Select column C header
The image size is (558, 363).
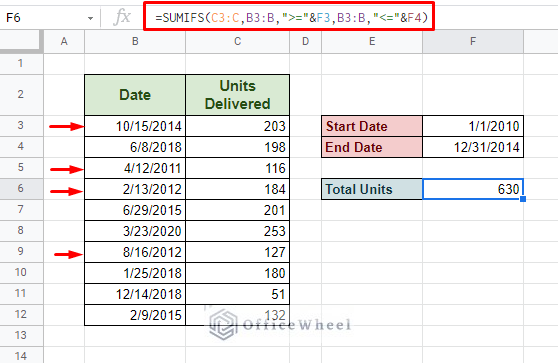[237, 42]
